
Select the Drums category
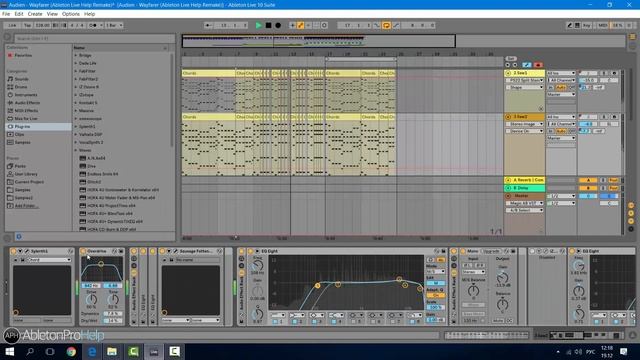point(21,87)
